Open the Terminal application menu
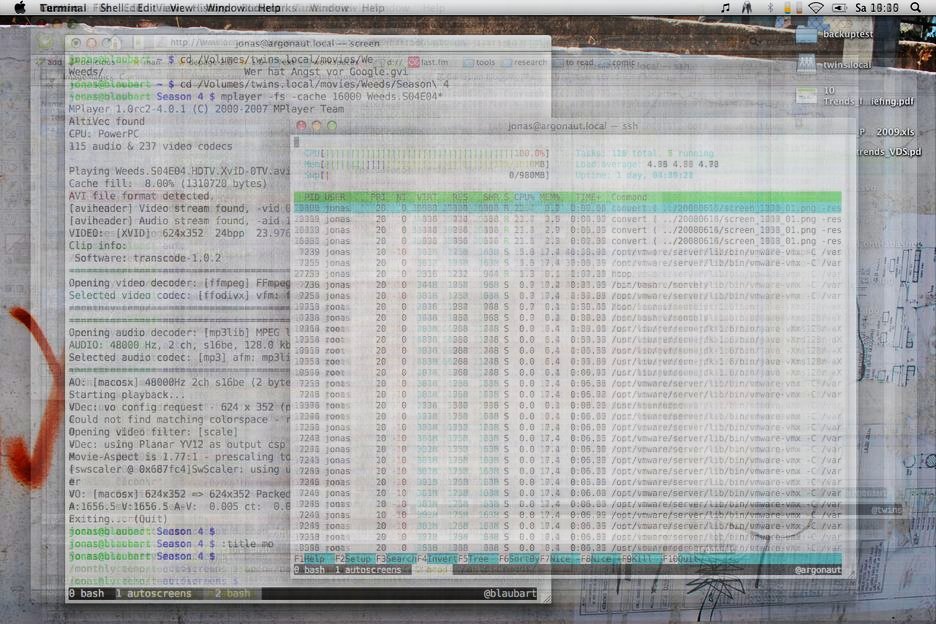 pyautogui.click(x=63, y=8)
